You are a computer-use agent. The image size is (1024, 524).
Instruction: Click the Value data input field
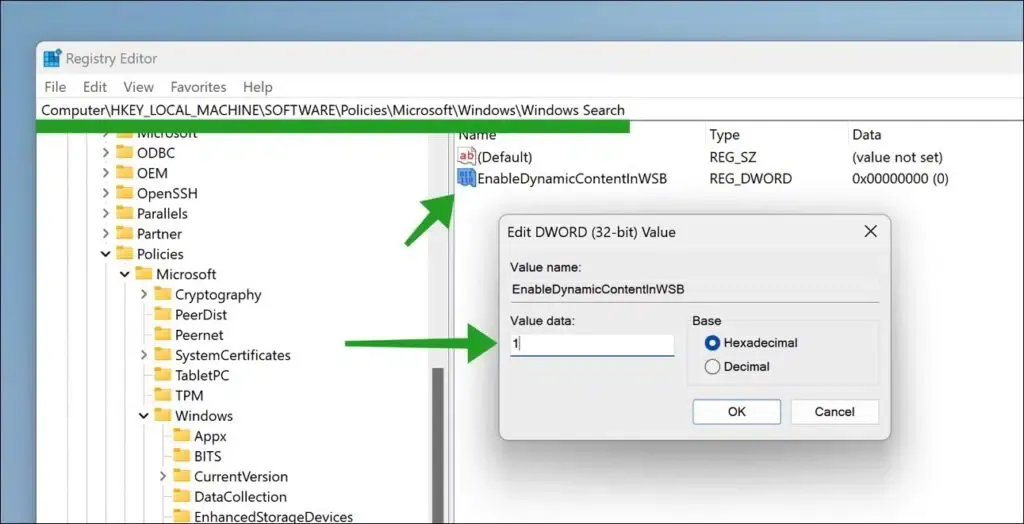tap(592, 345)
